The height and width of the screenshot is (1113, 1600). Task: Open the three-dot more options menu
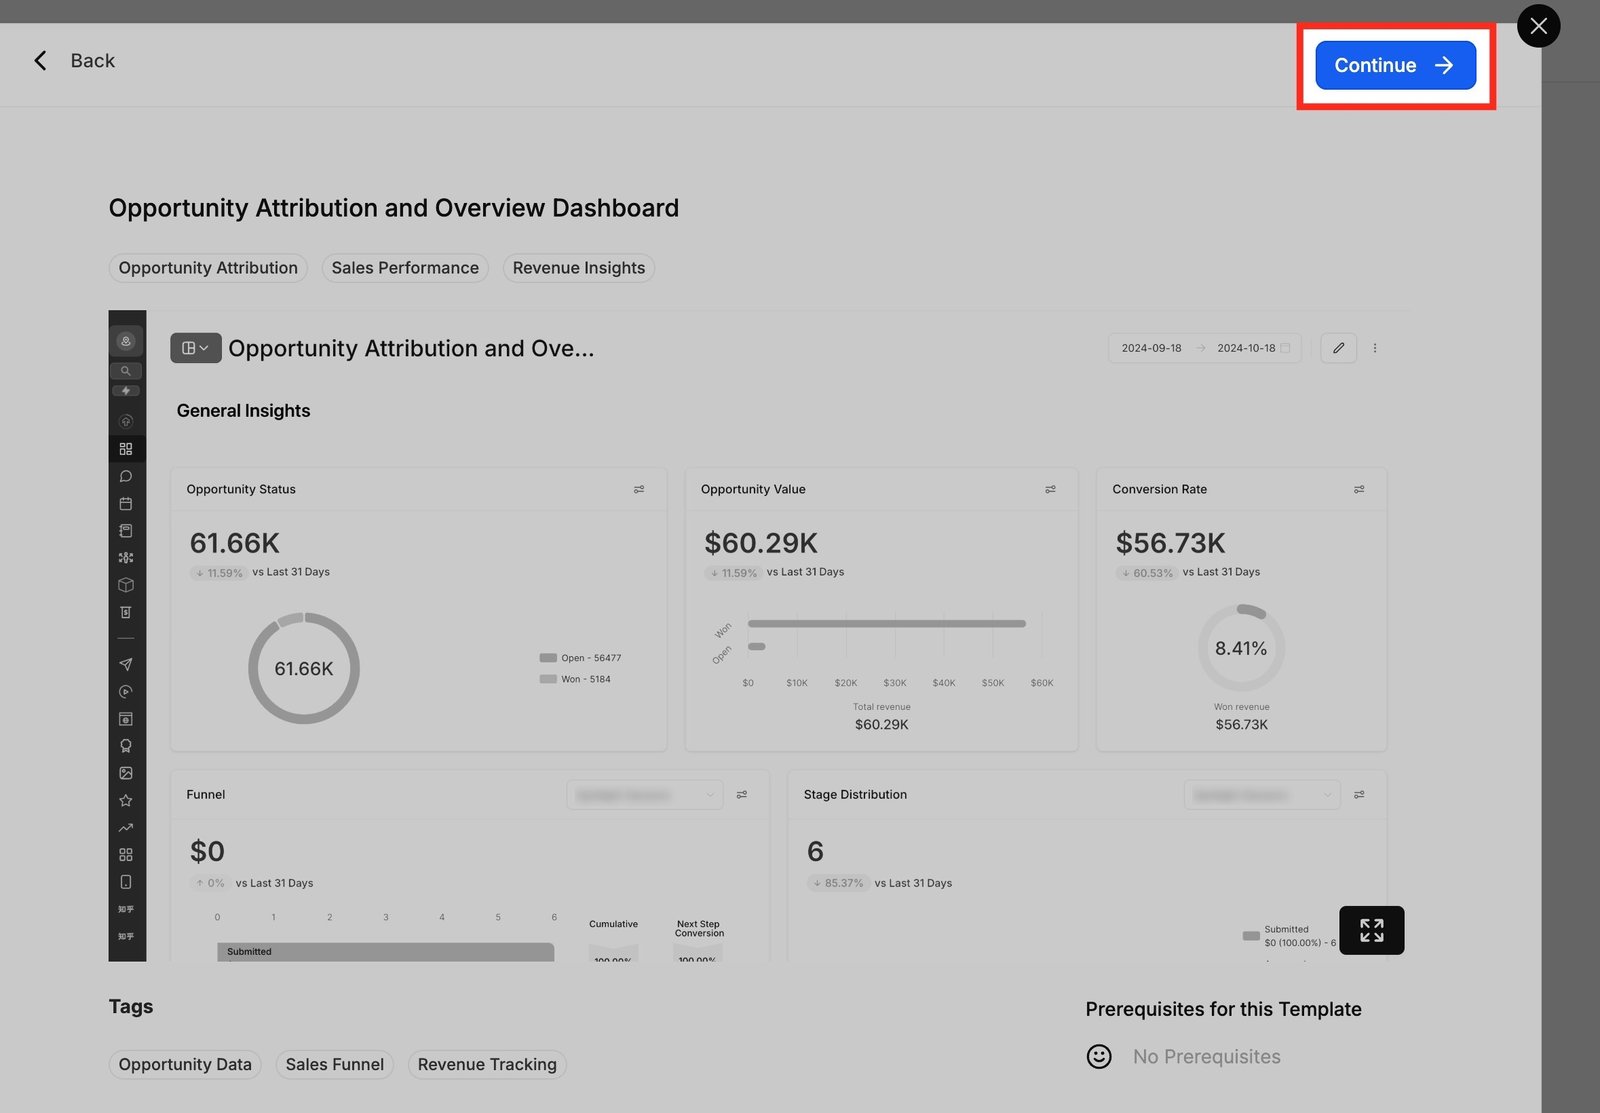(1375, 348)
